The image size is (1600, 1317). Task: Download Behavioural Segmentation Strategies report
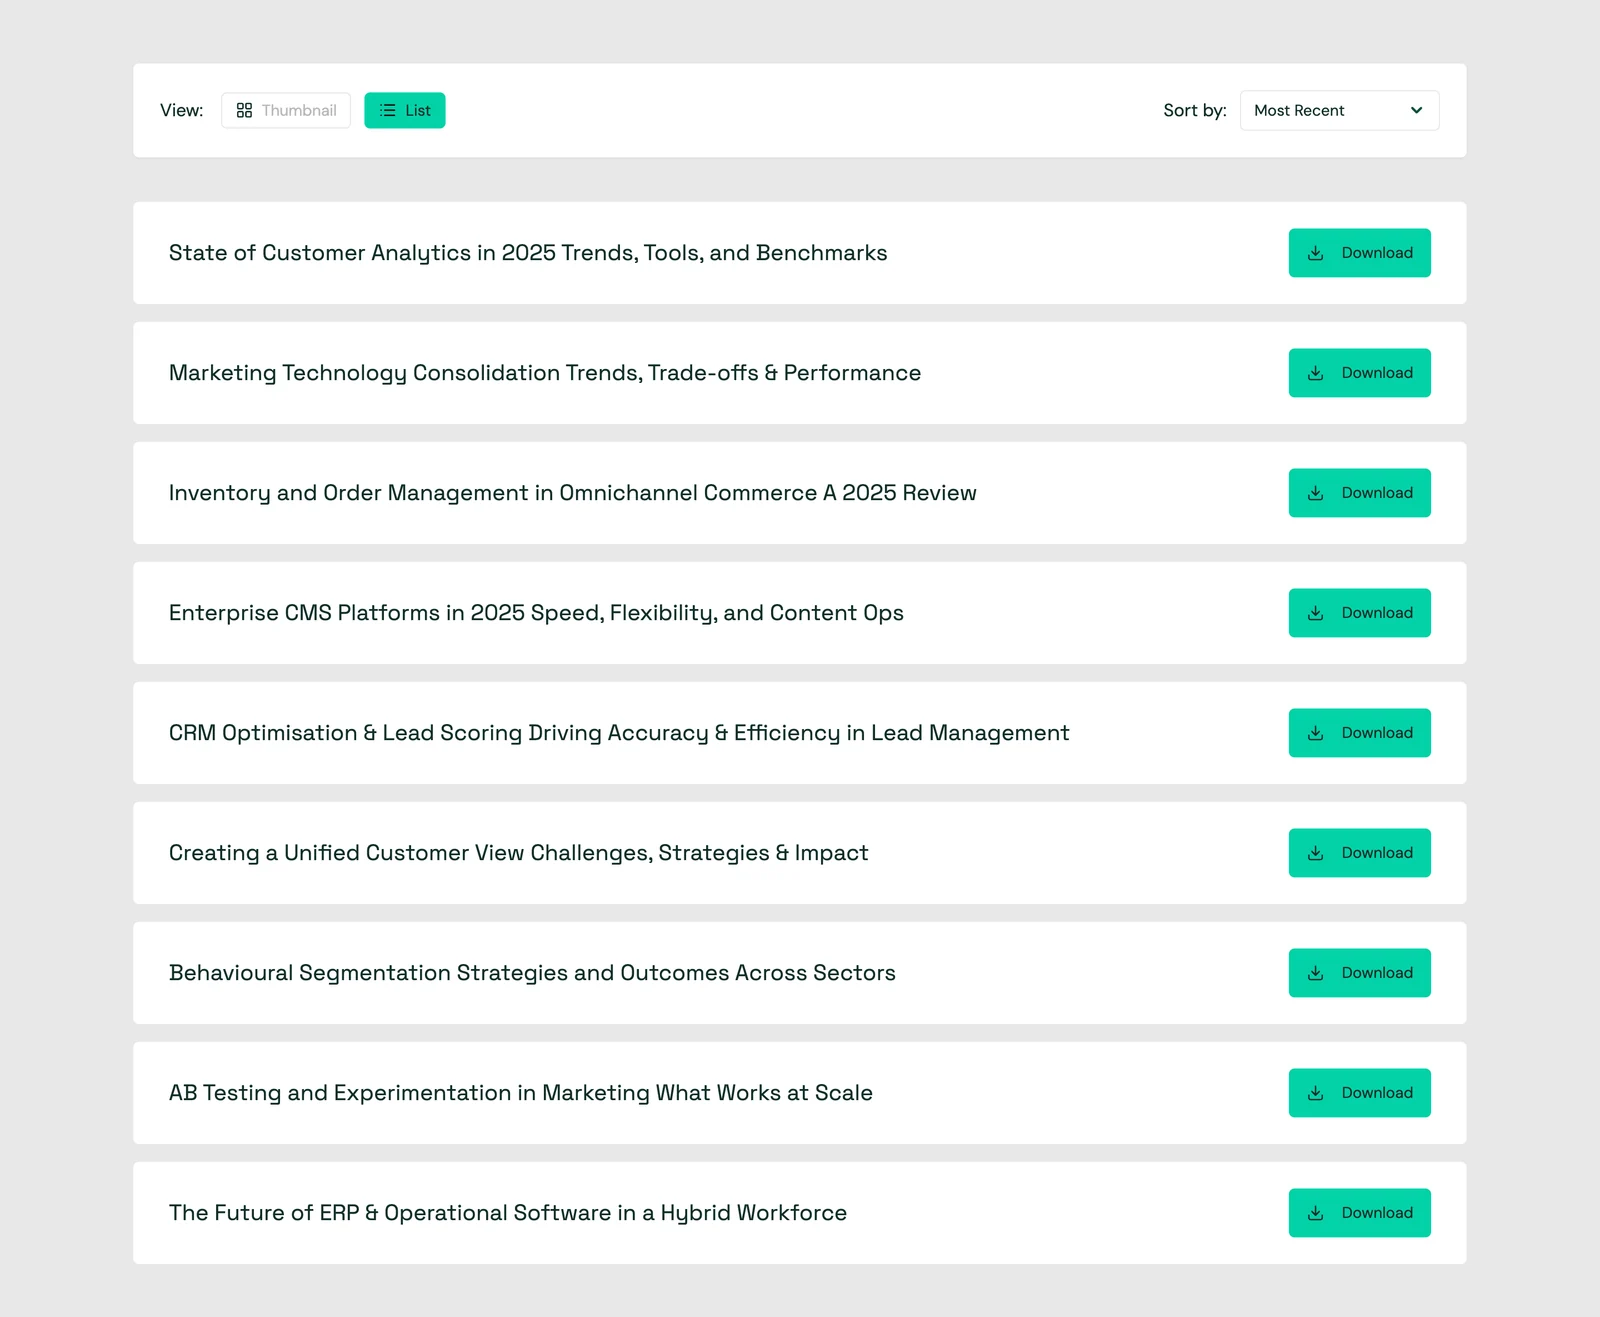pos(1359,973)
